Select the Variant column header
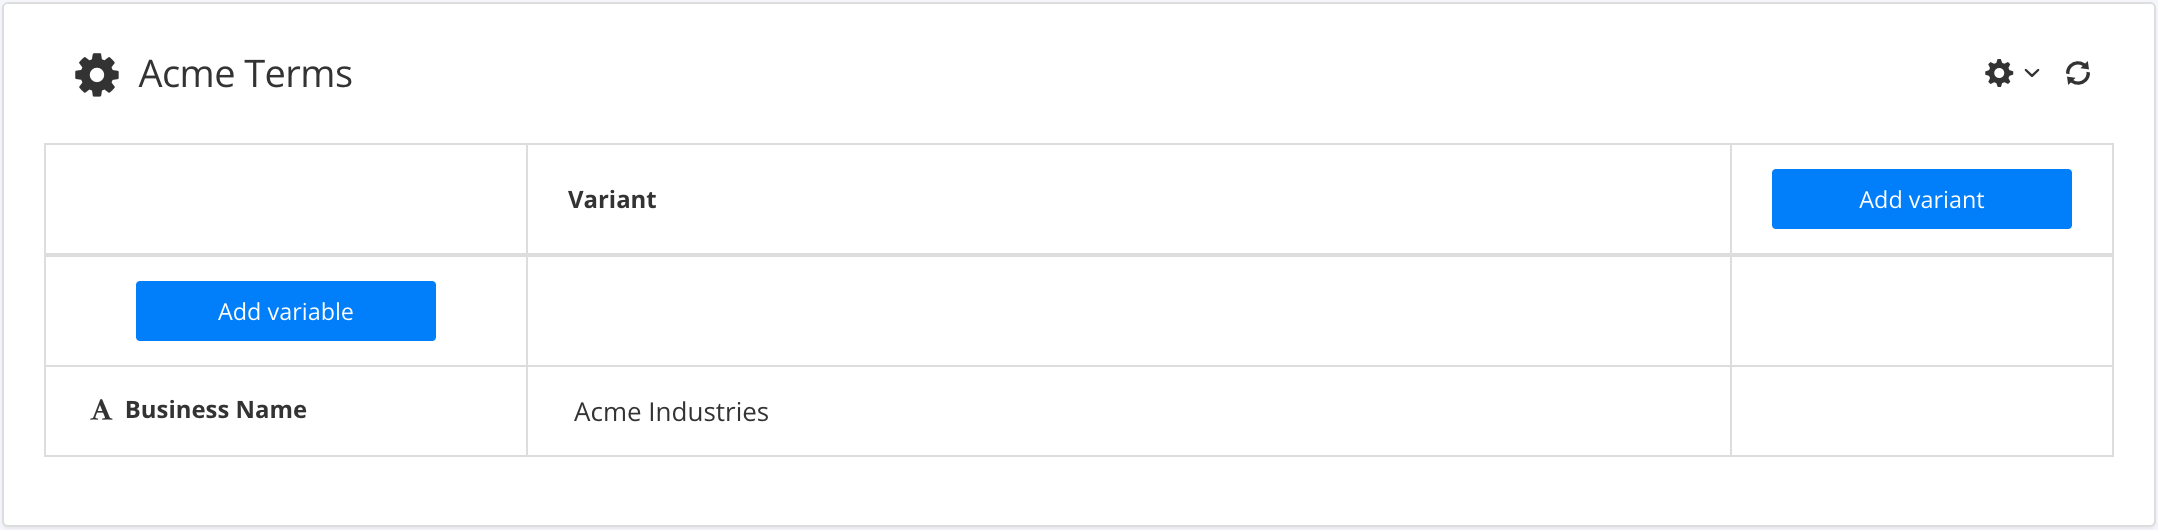This screenshot has height=530, width=2158. point(612,200)
